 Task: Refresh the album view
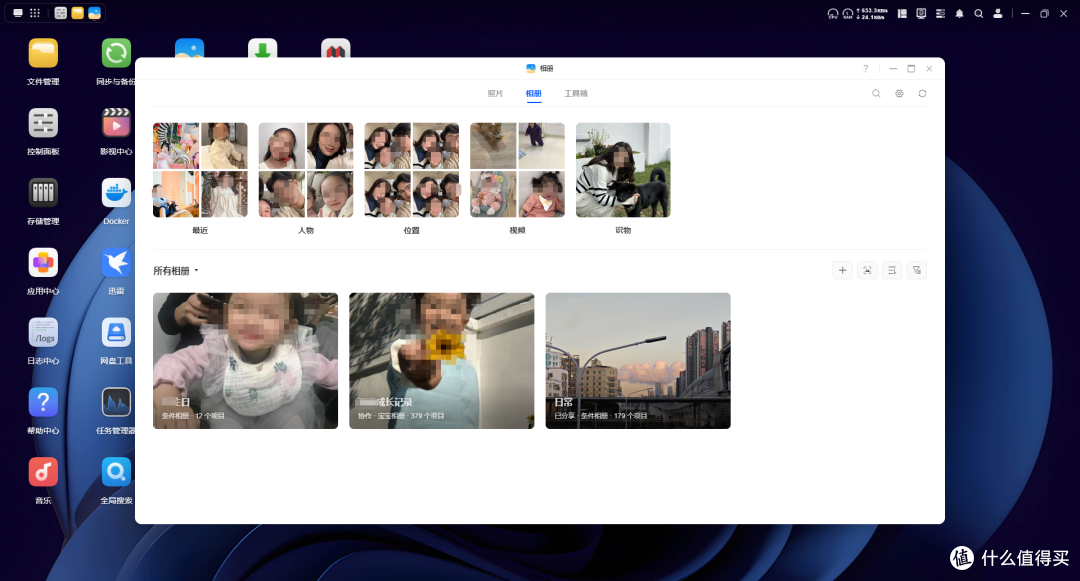point(922,94)
